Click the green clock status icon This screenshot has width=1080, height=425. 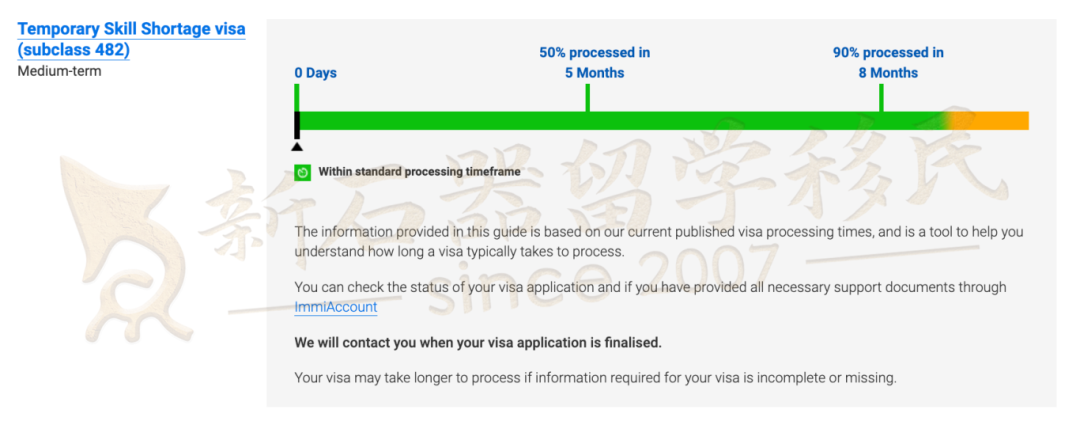pos(302,172)
